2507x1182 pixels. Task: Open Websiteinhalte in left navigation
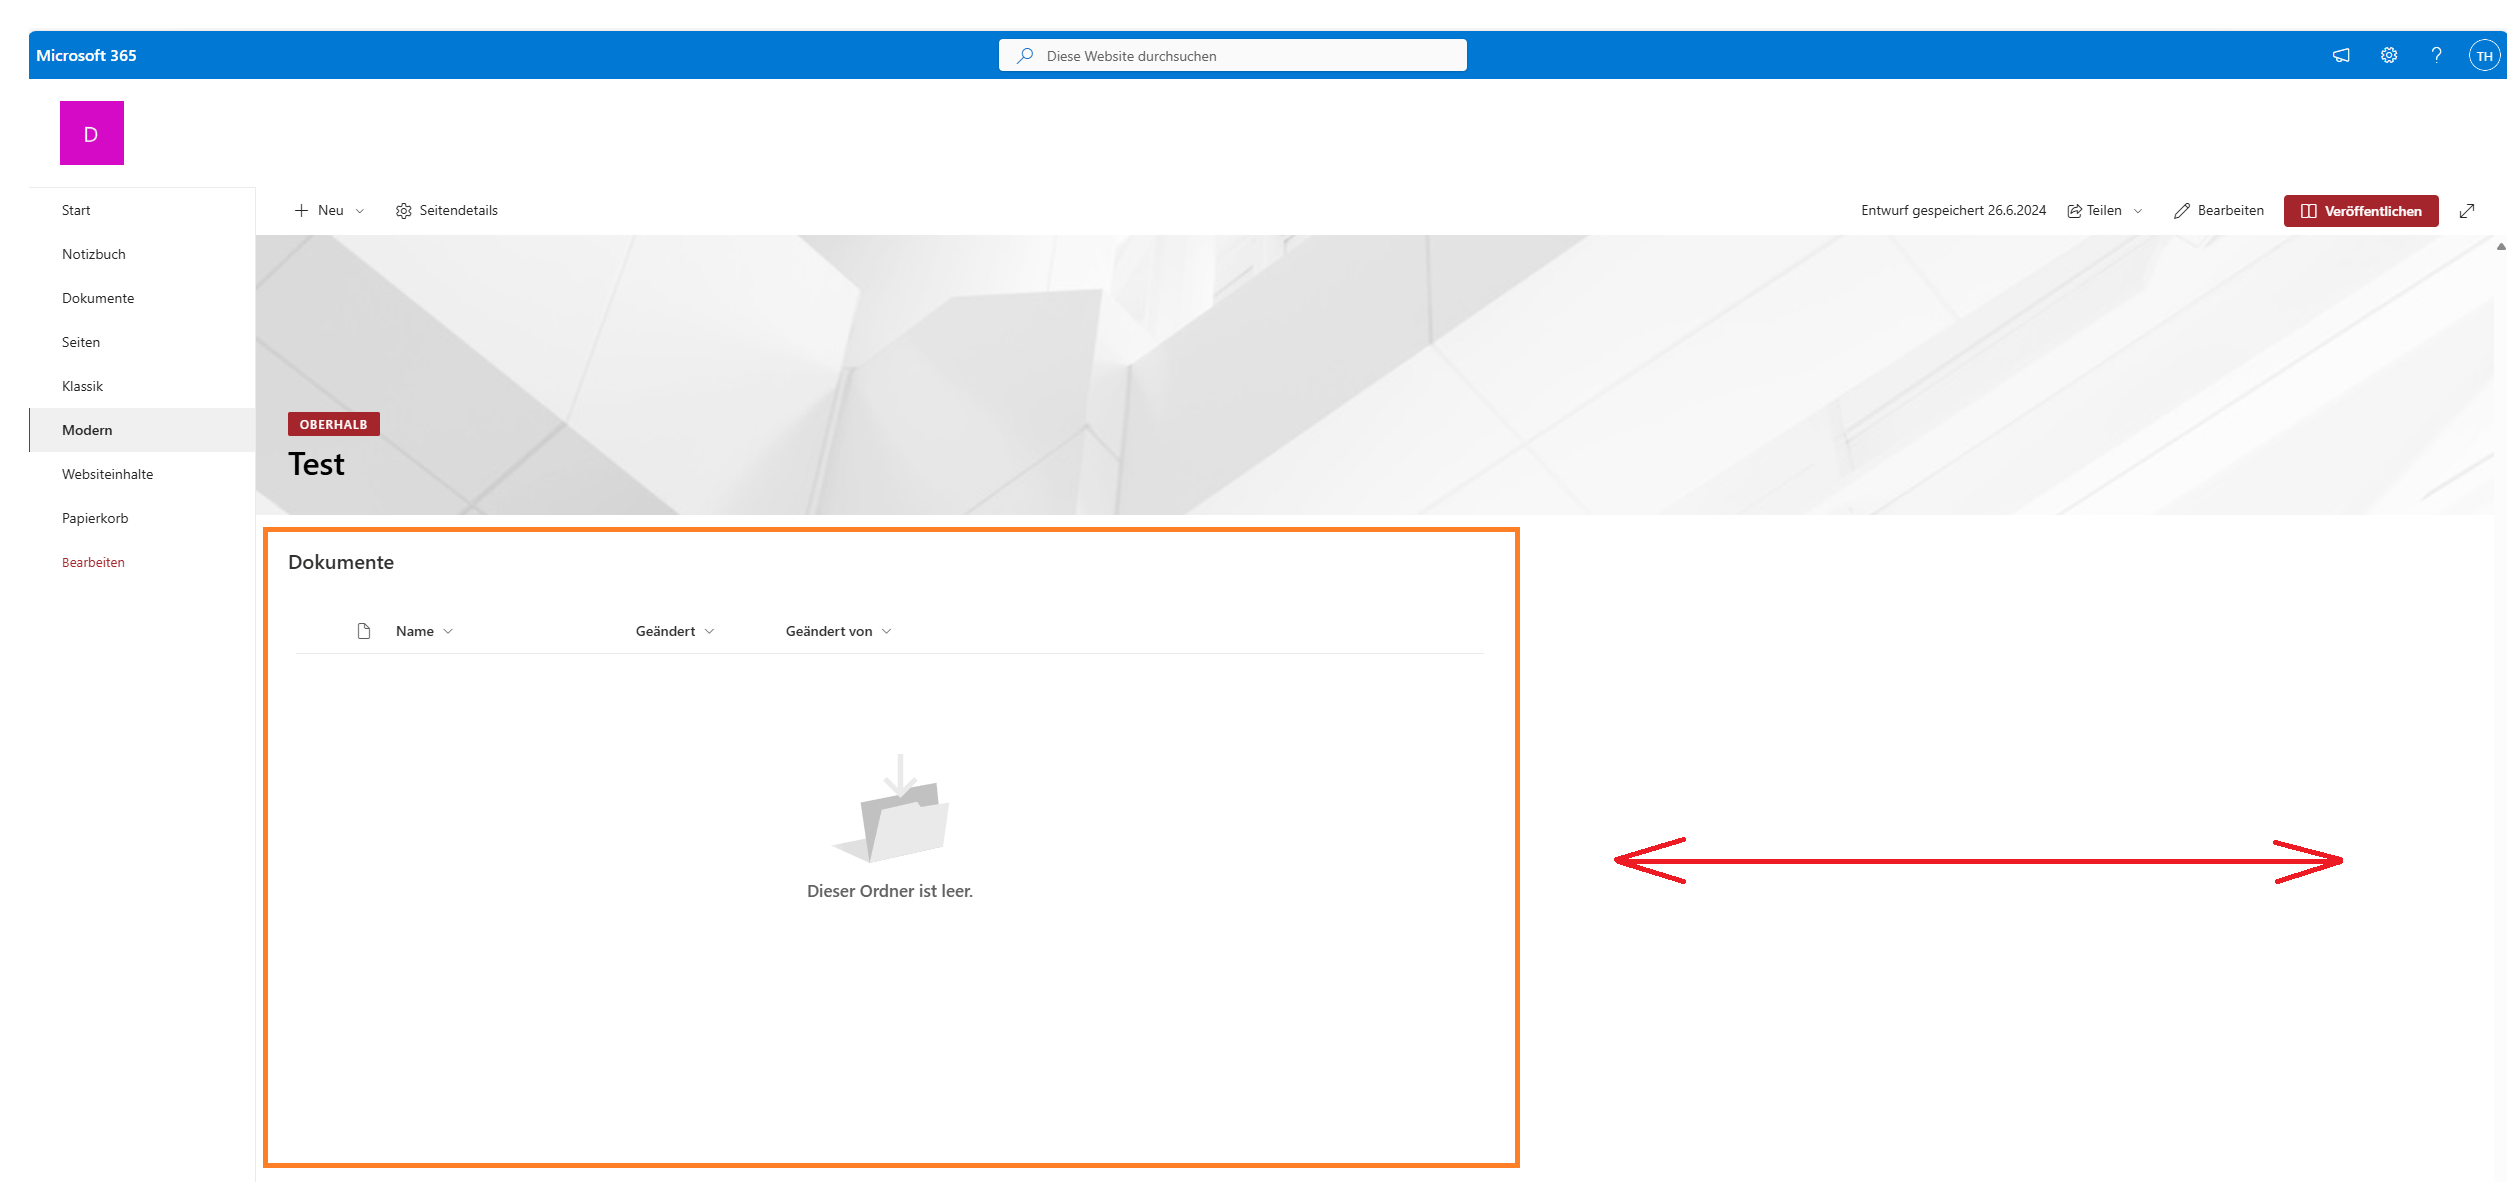point(107,474)
